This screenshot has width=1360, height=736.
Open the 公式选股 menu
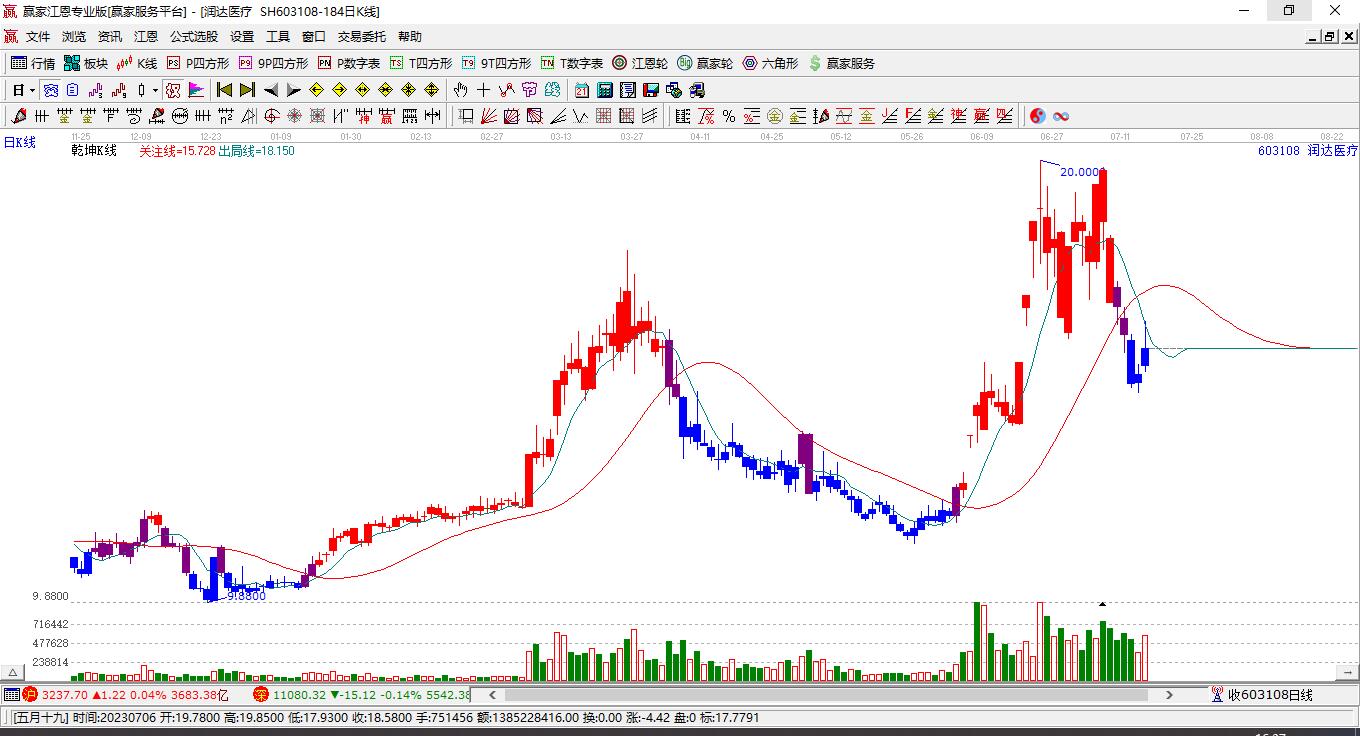194,37
